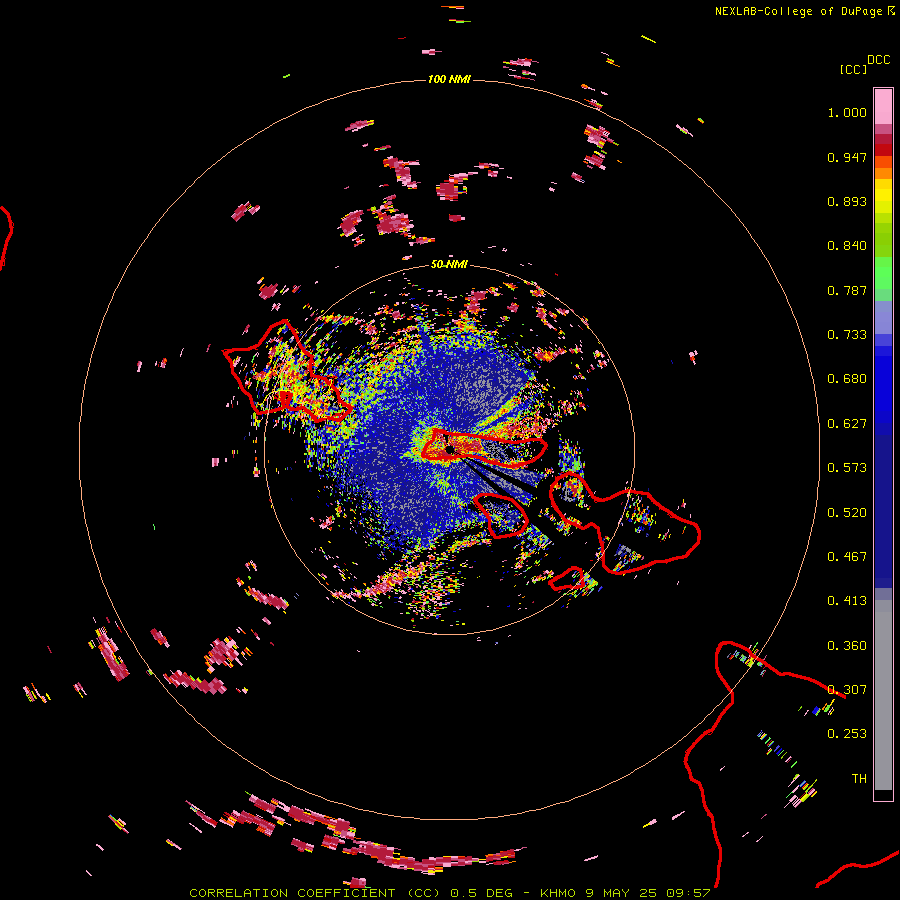Click the 0.413 scale value
The image size is (900, 900).
pyautogui.click(x=847, y=601)
